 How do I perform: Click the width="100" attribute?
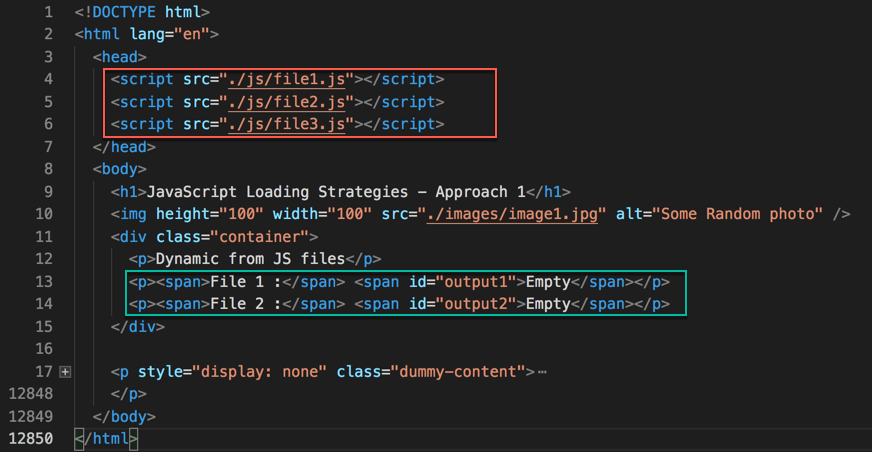(x=322, y=214)
